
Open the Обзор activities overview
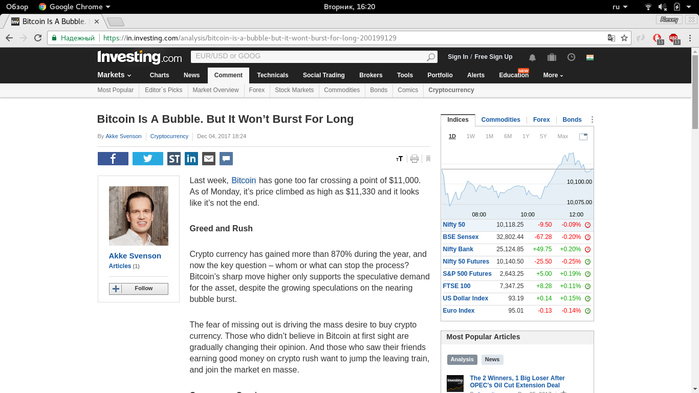point(17,7)
